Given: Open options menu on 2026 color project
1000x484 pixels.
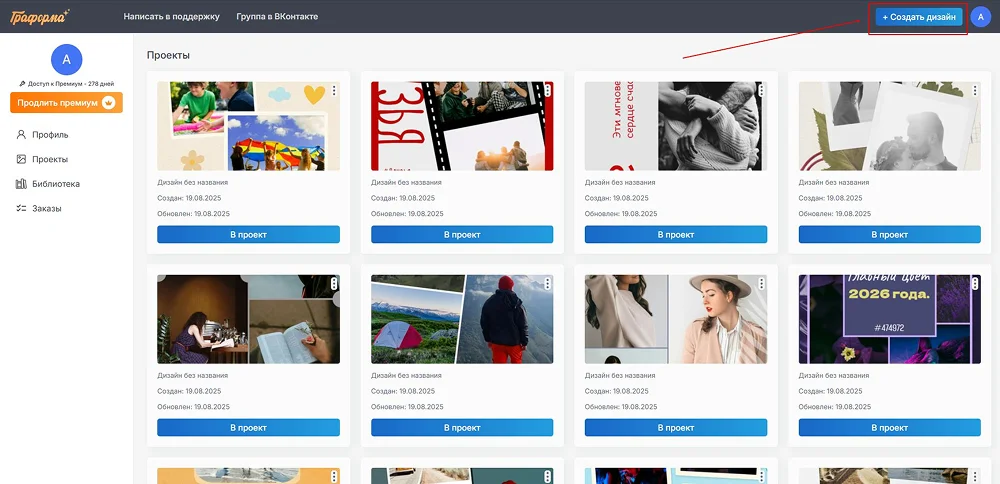Looking at the screenshot, I should pos(975,284).
